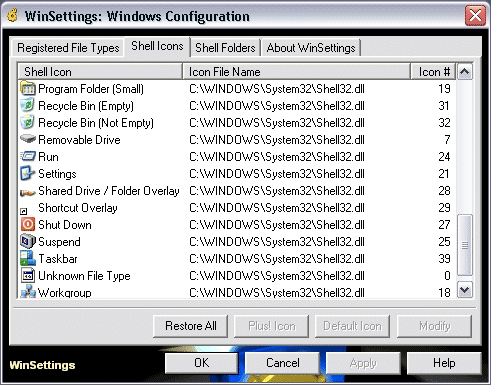
Task: Click icon number 29 in Shortcut Overlay row
Action: tap(444, 208)
